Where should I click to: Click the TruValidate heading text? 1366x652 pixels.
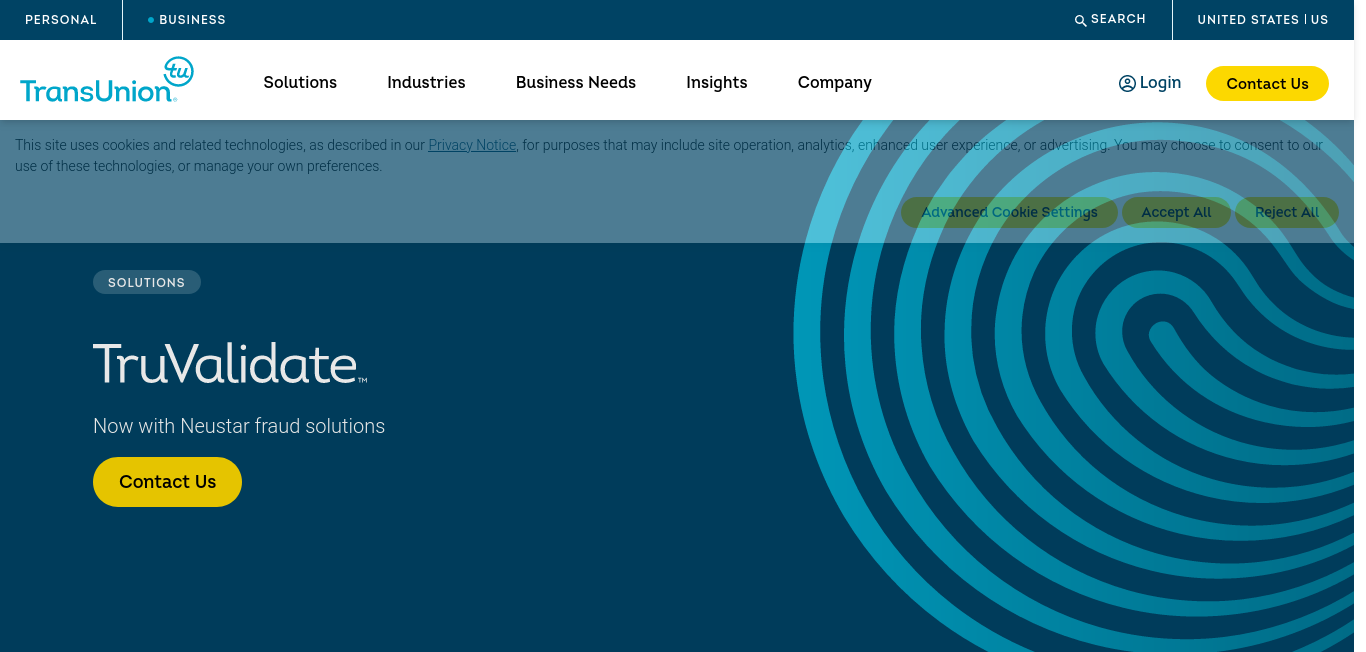pos(230,364)
